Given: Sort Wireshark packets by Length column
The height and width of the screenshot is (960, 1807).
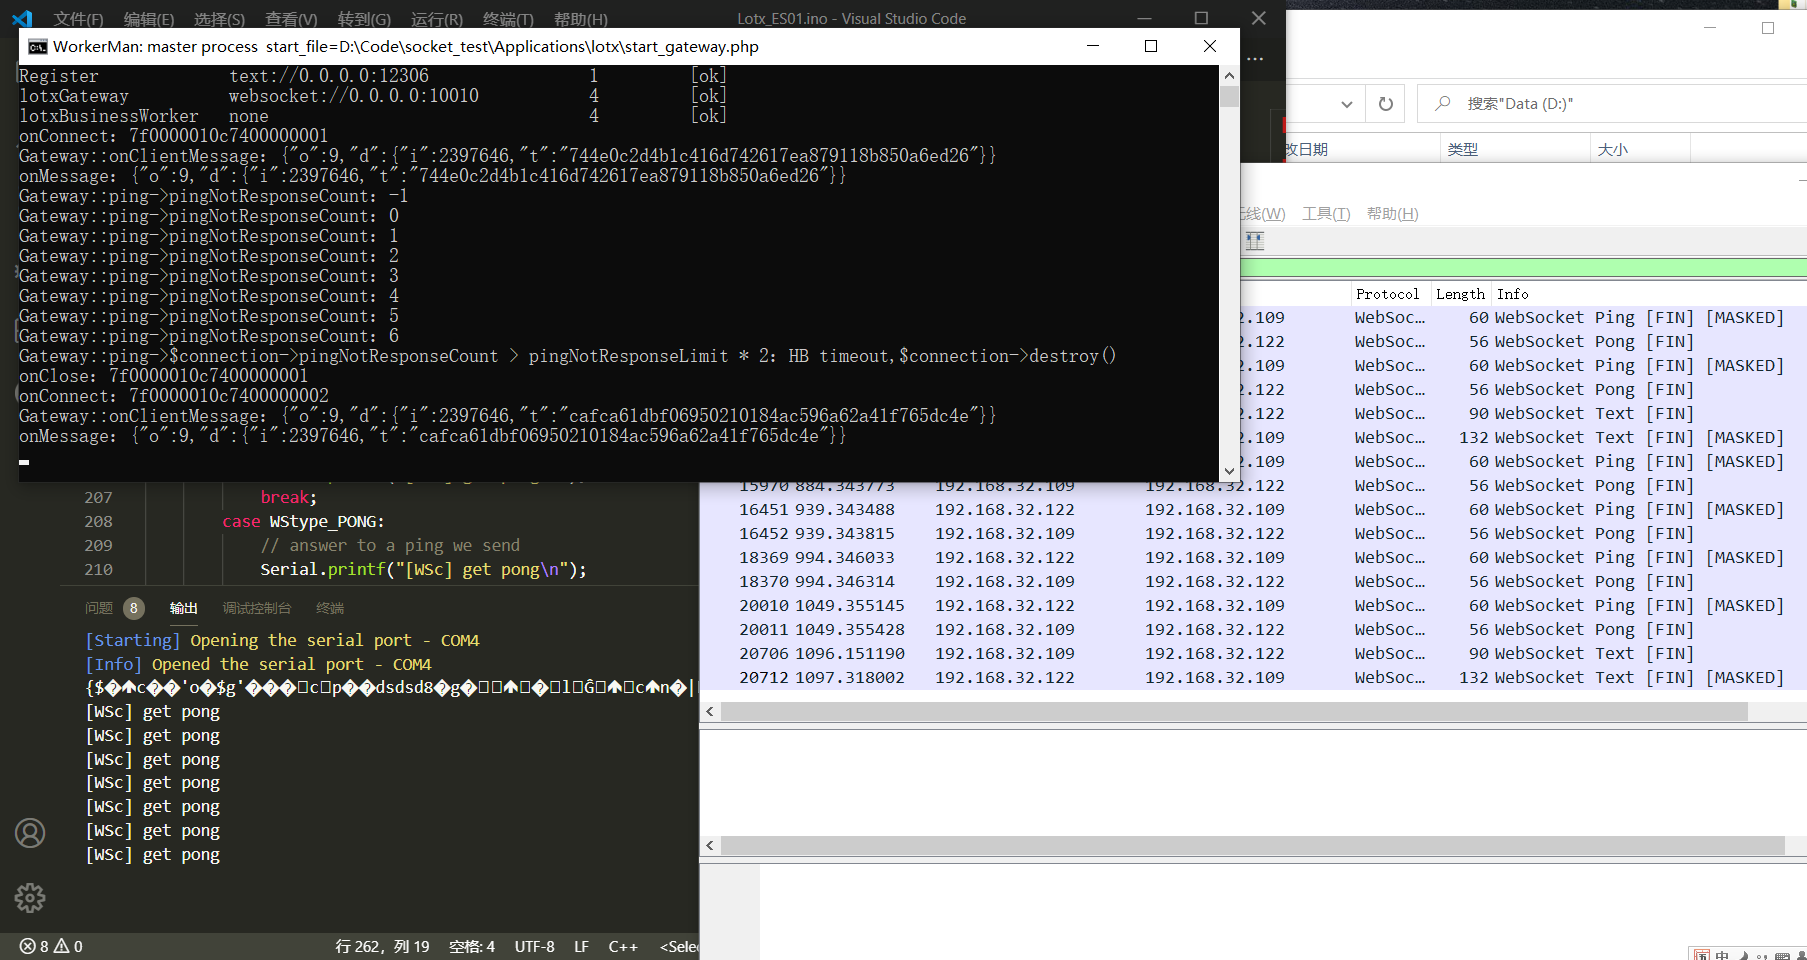Looking at the screenshot, I should coord(1460,294).
